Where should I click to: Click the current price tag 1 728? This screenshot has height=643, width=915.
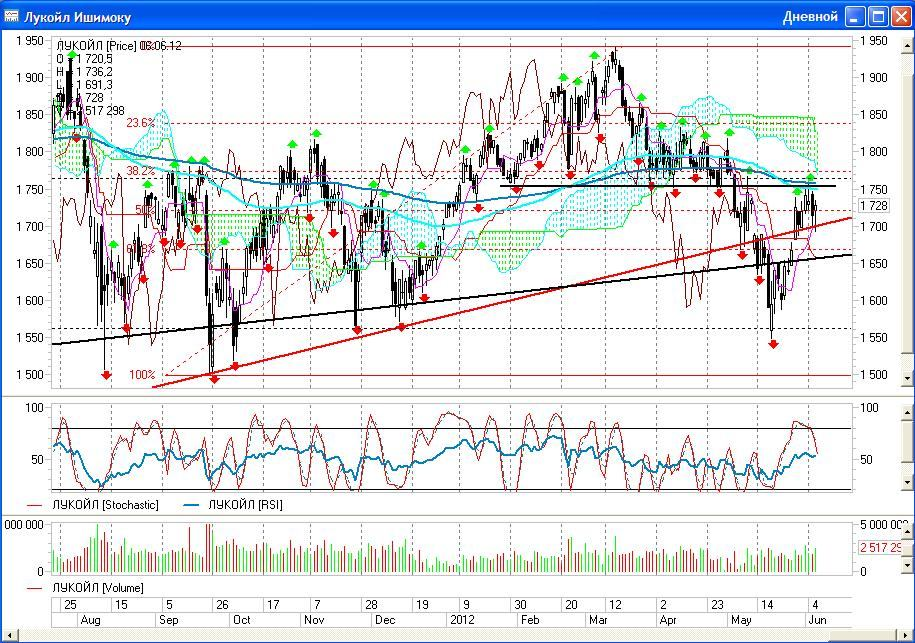pos(874,205)
